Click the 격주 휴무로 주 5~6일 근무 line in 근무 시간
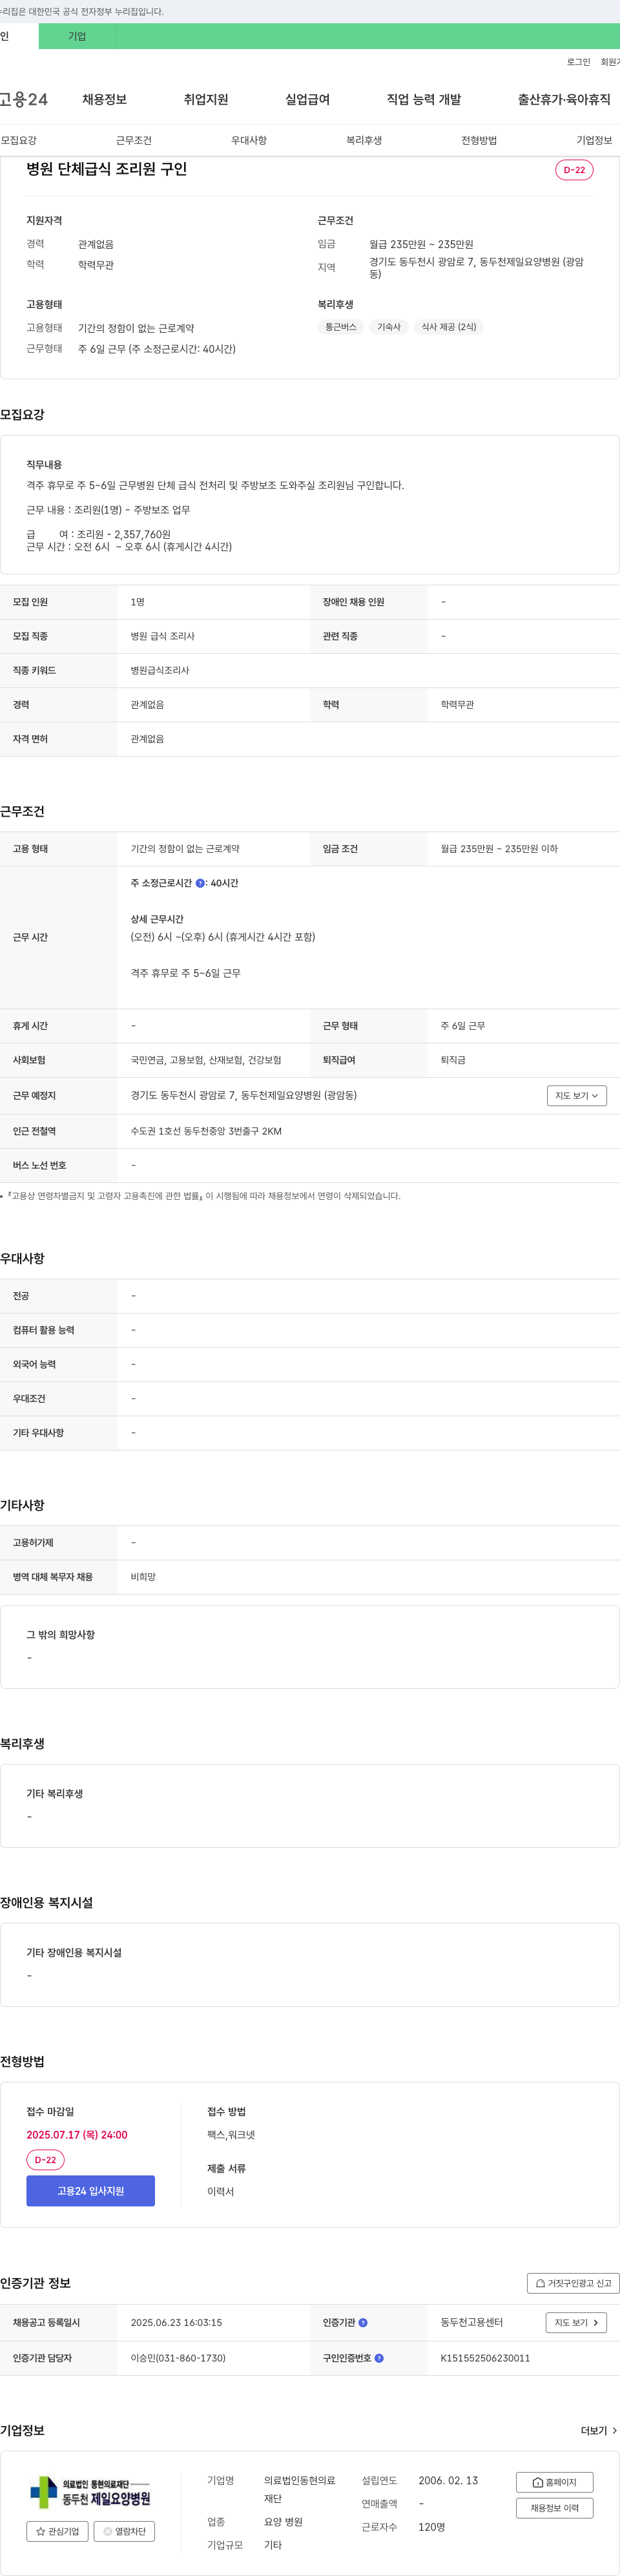The height and width of the screenshot is (2576, 620). pos(185,973)
